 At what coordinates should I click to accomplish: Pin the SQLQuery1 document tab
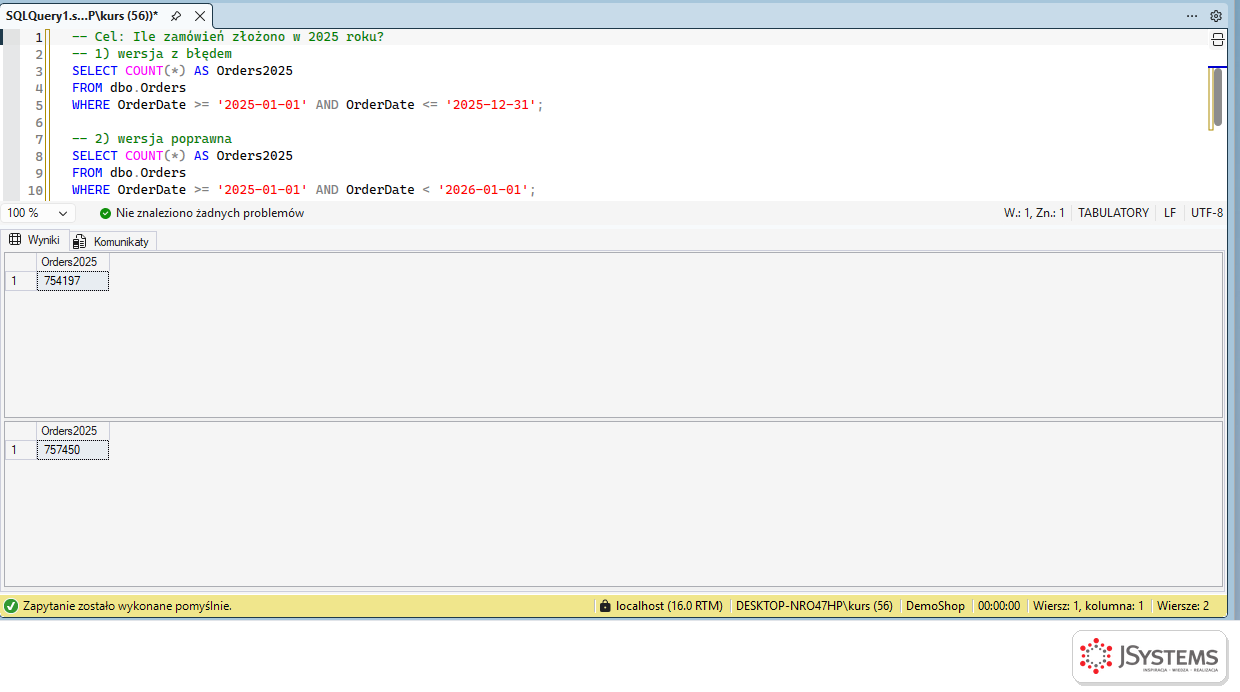(176, 16)
